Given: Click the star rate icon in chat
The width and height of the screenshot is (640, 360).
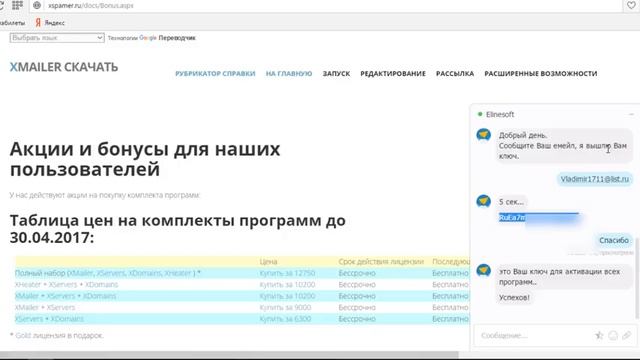Looking at the screenshot, I should click(599, 336).
